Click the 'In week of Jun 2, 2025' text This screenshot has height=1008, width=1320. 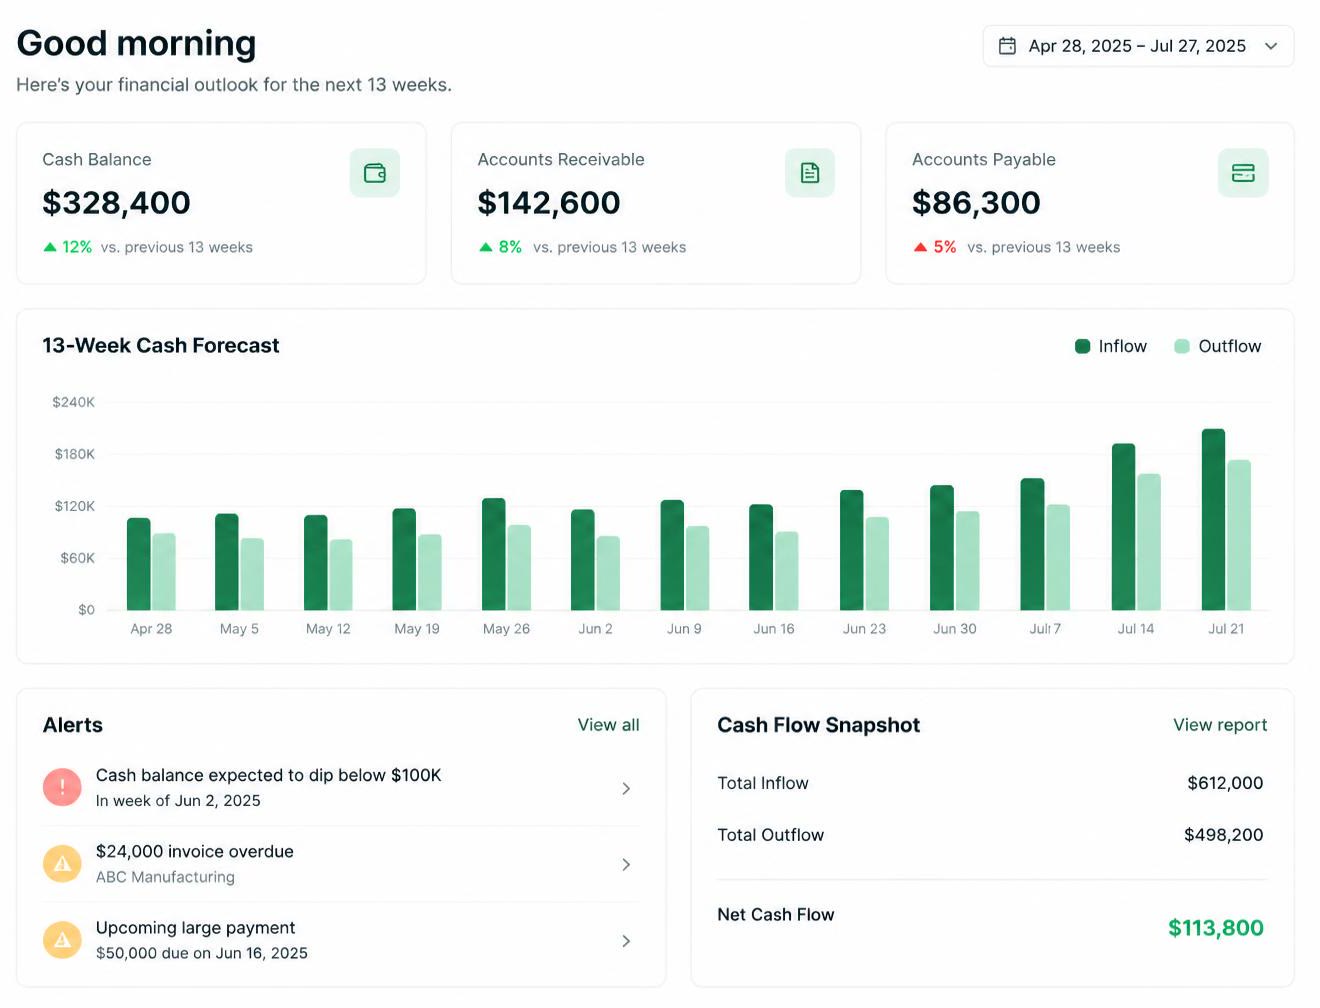click(178, 801)
